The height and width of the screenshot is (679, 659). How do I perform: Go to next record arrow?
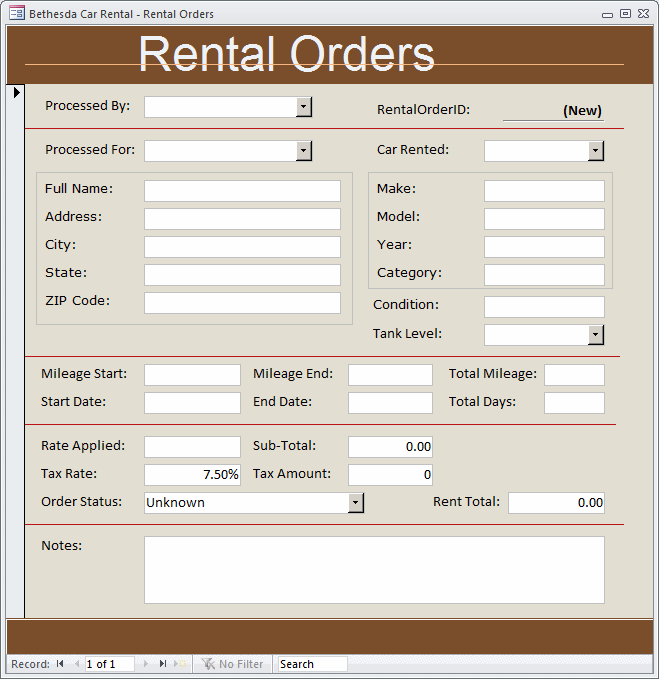pos(145,664)
